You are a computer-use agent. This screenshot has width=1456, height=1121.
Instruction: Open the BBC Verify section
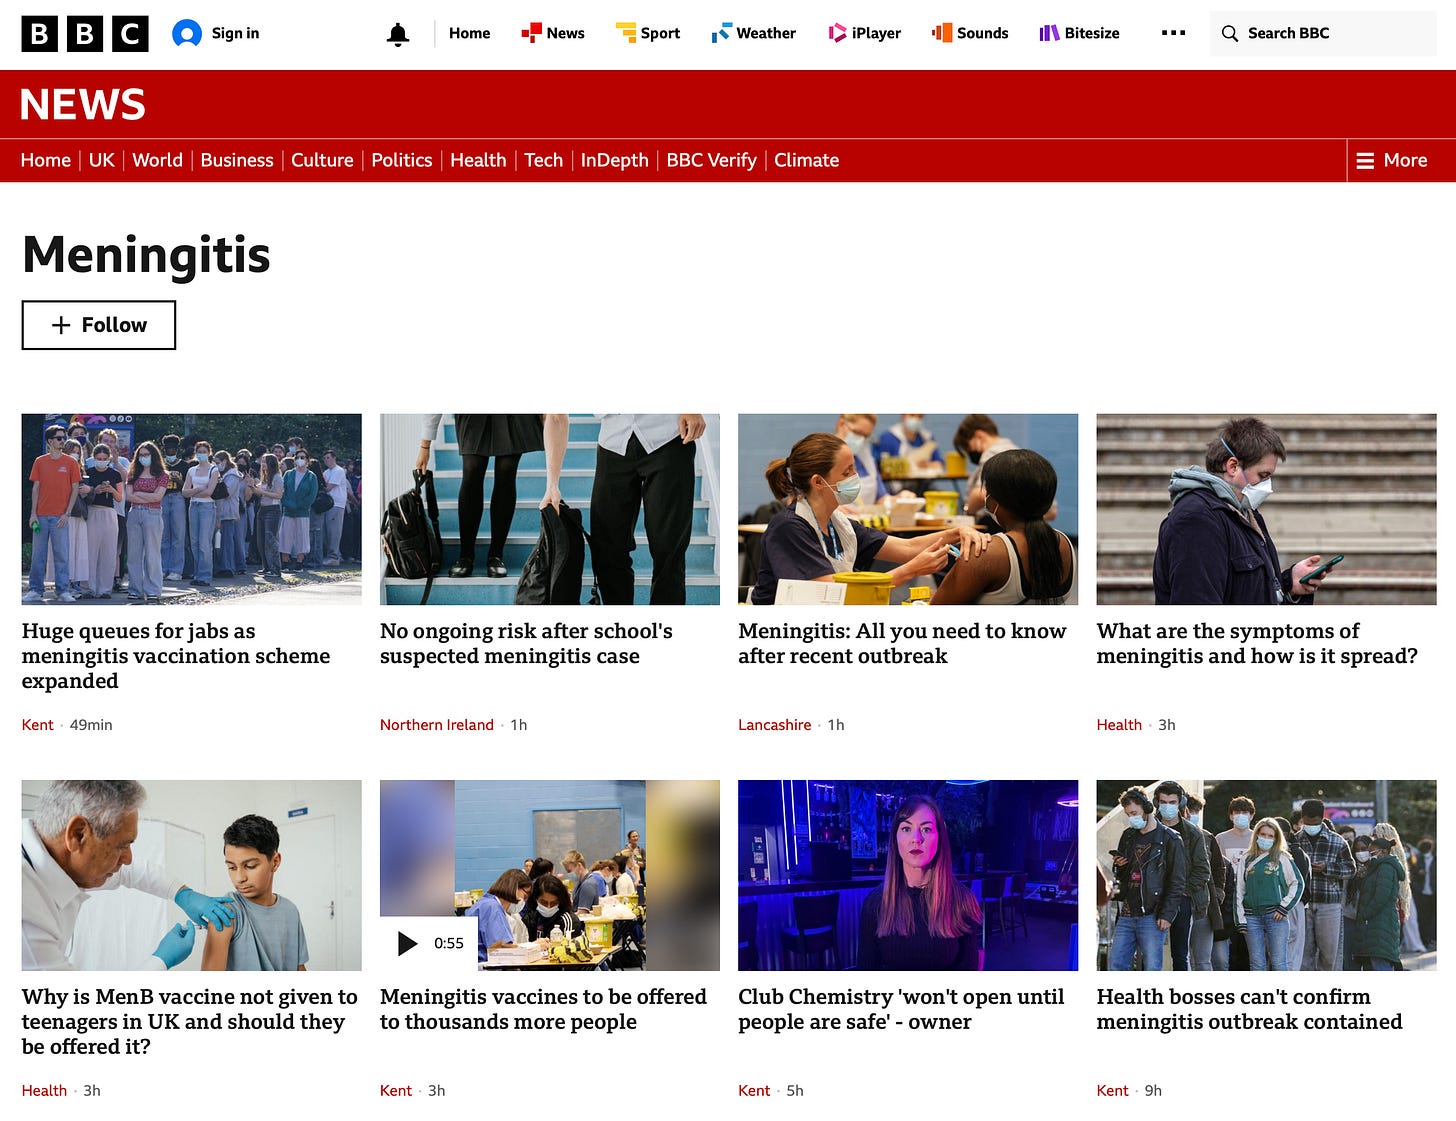[x=711, y=161]
